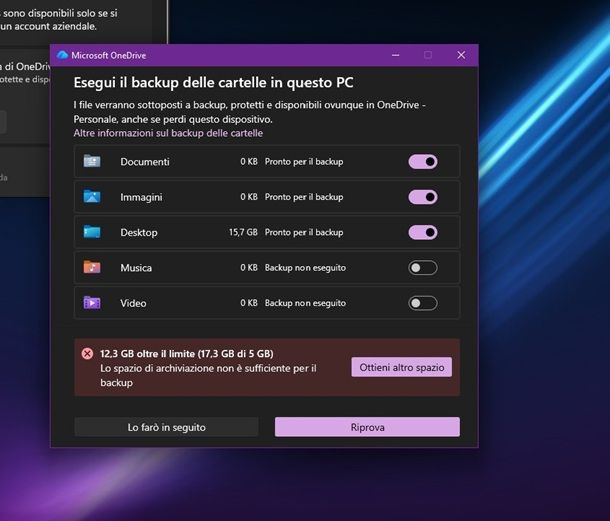This screenshot has width=610, height=521.
Task: Click the 'Video' folder name
Action: [133, 303]
